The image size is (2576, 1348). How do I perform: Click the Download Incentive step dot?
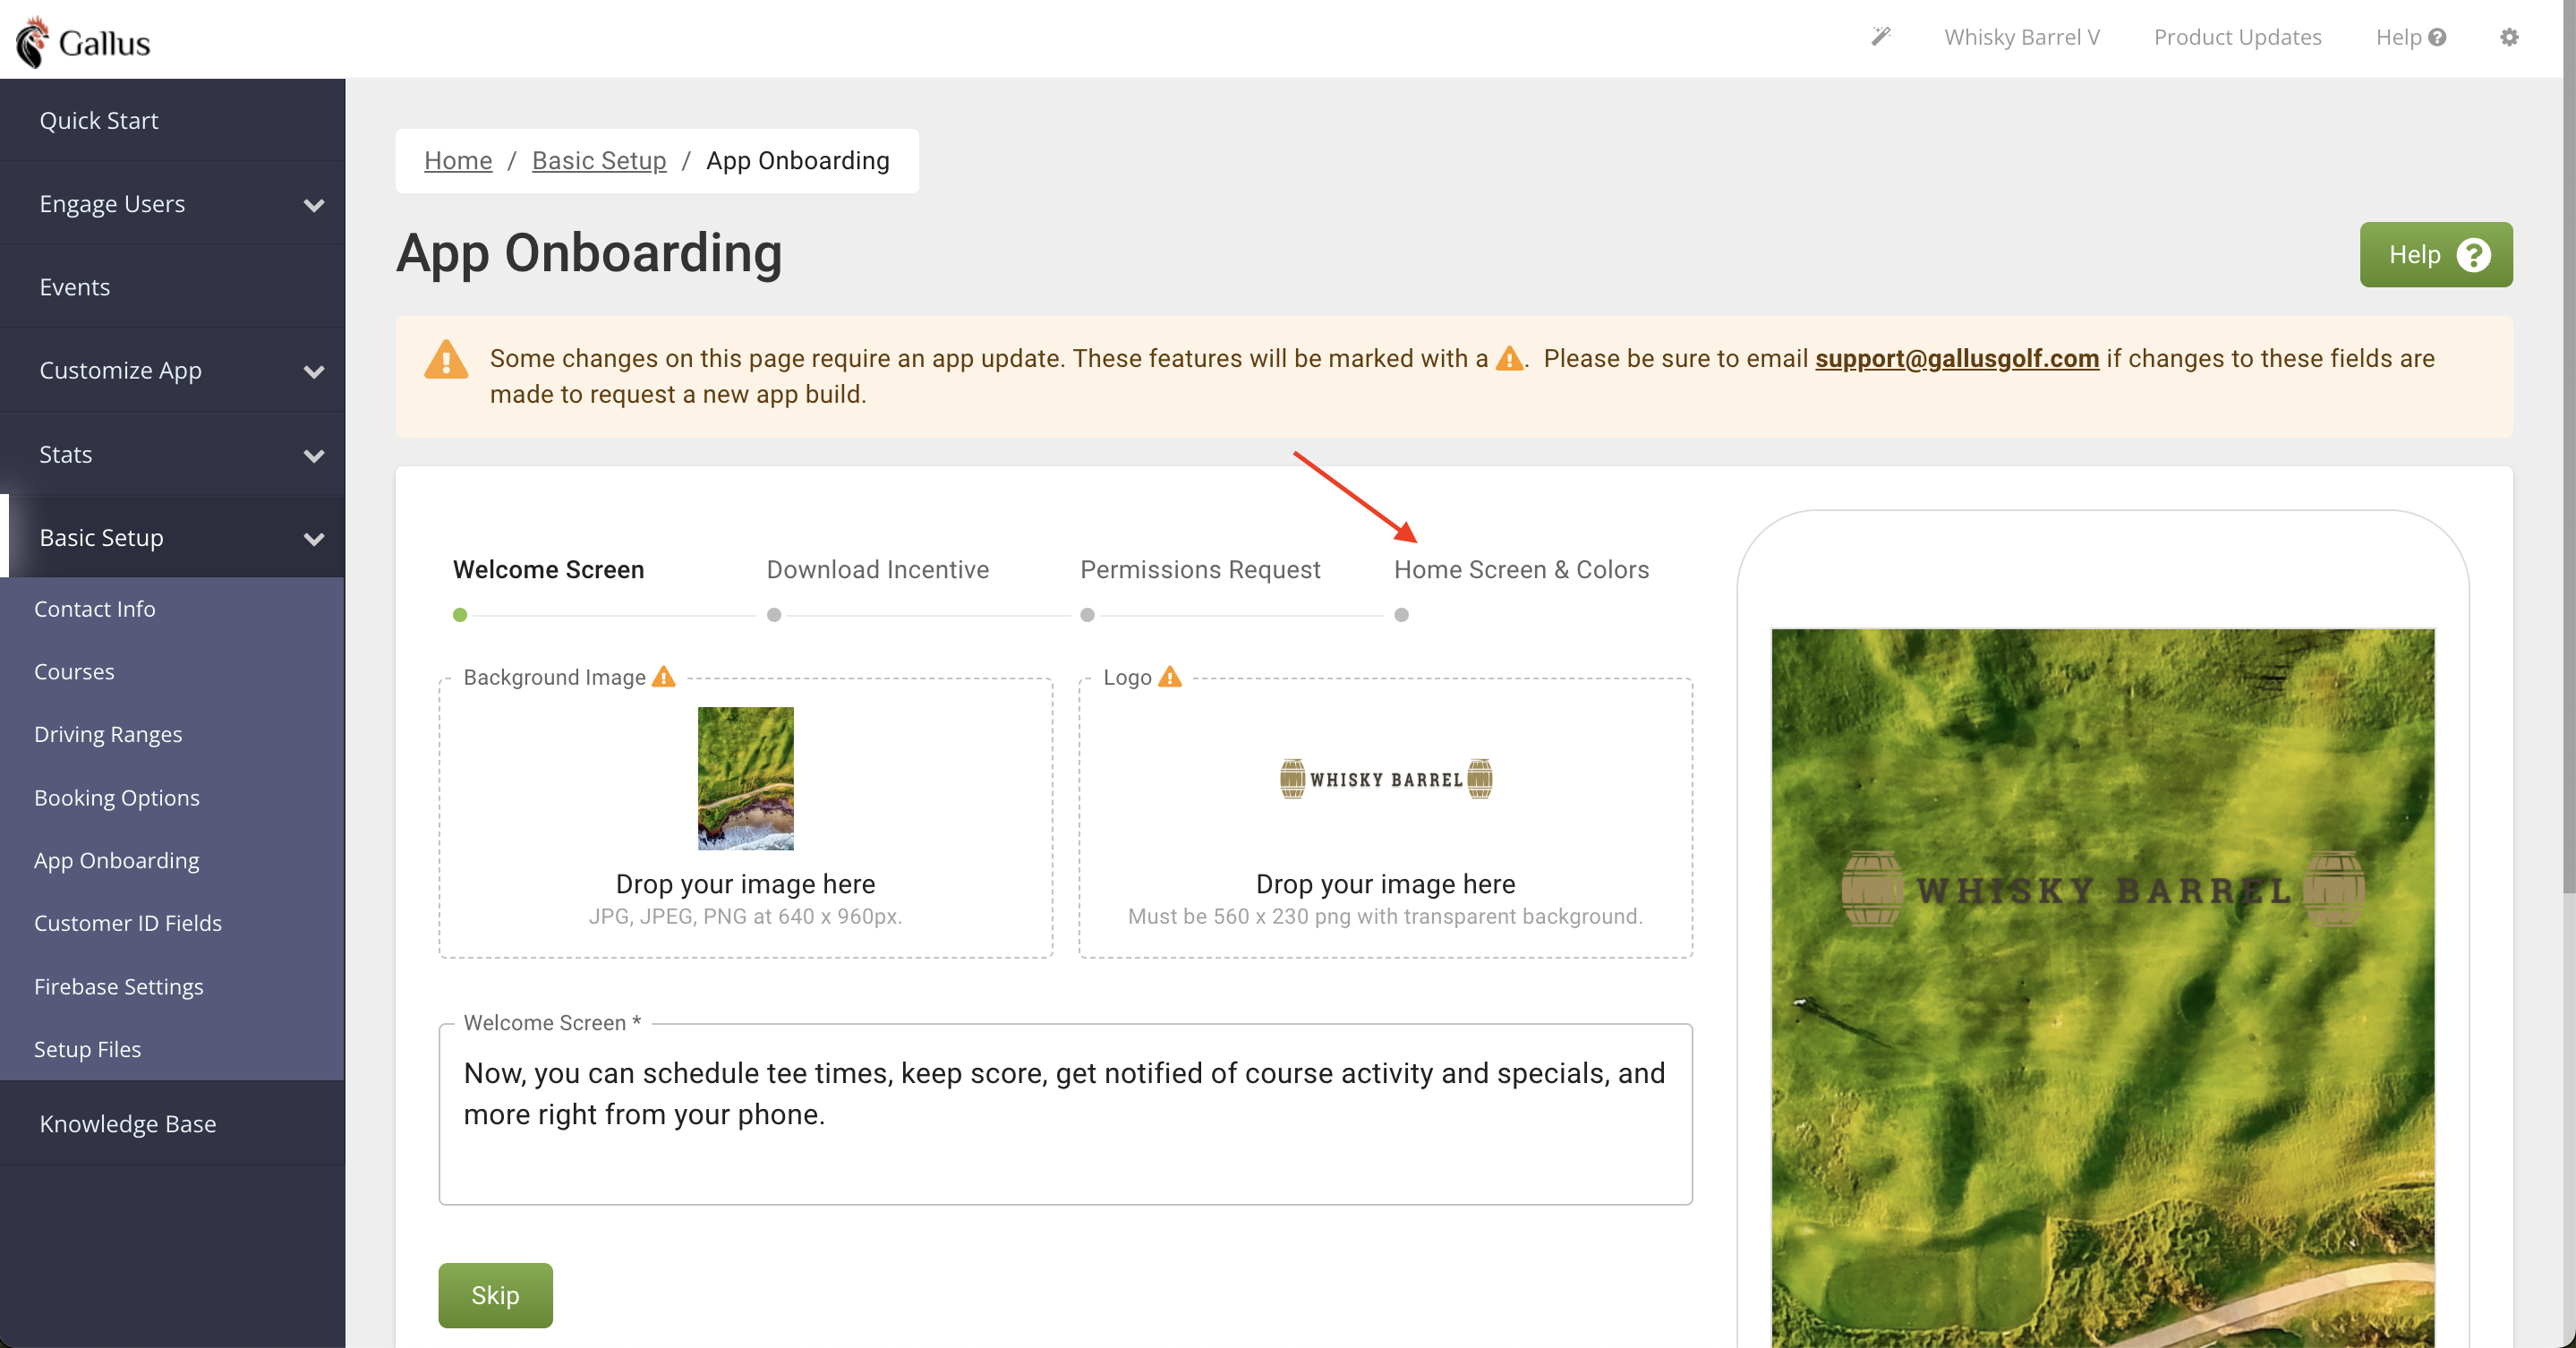(774, 615)
